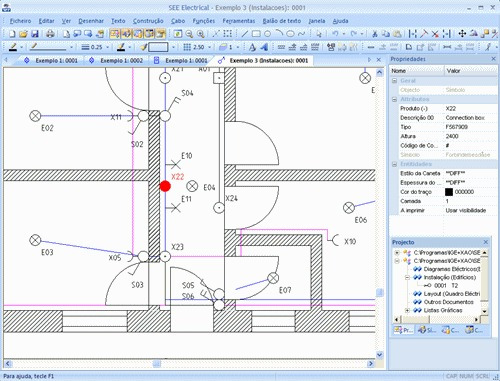Click the Copy icon
The height and width of the screenshot is (381, 500).
[386, 34]
